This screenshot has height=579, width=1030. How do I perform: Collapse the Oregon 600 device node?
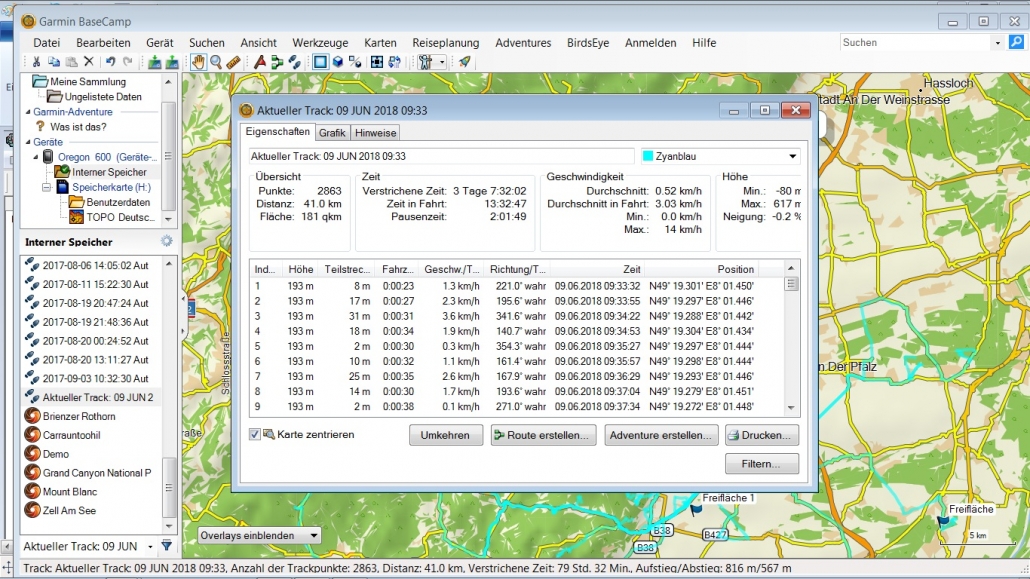(x=36, y=157)
